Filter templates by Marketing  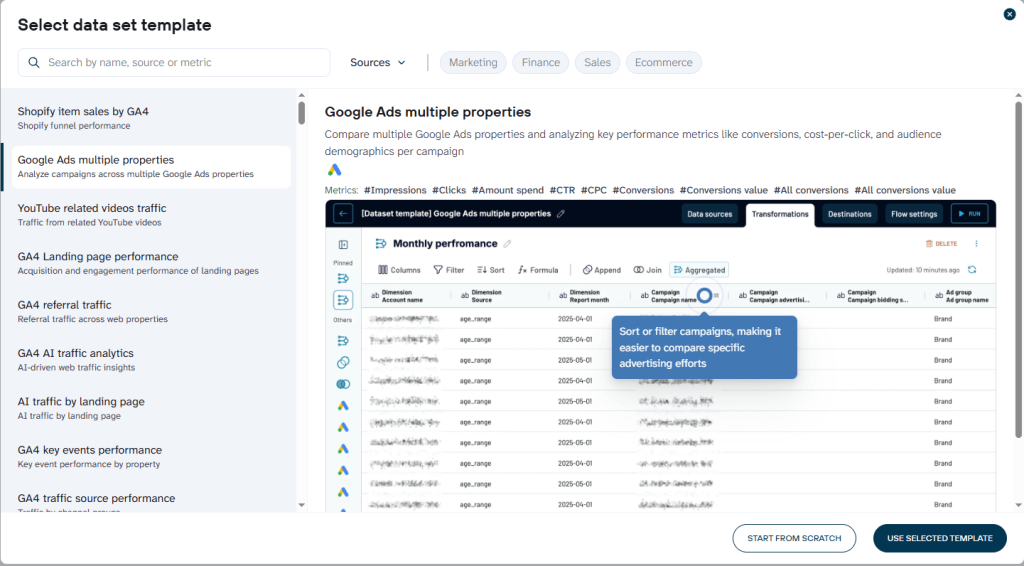tap(473, 63)
